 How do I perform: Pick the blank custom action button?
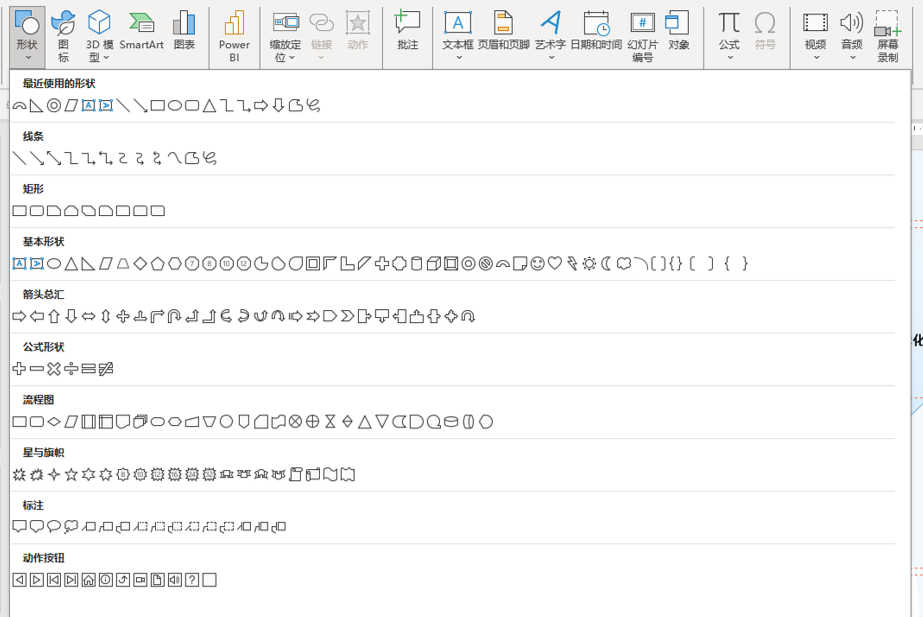tap(210, 580)
